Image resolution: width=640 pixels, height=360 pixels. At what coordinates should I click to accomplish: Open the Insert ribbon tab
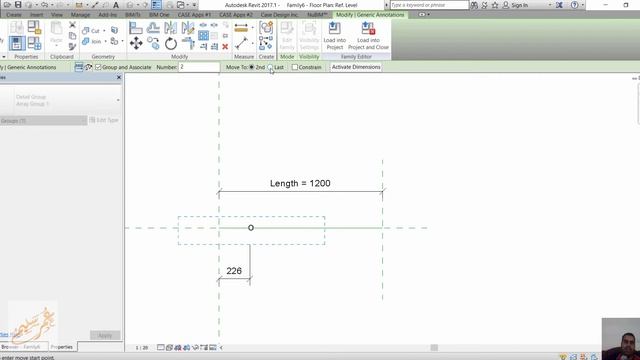pos(36,14)
